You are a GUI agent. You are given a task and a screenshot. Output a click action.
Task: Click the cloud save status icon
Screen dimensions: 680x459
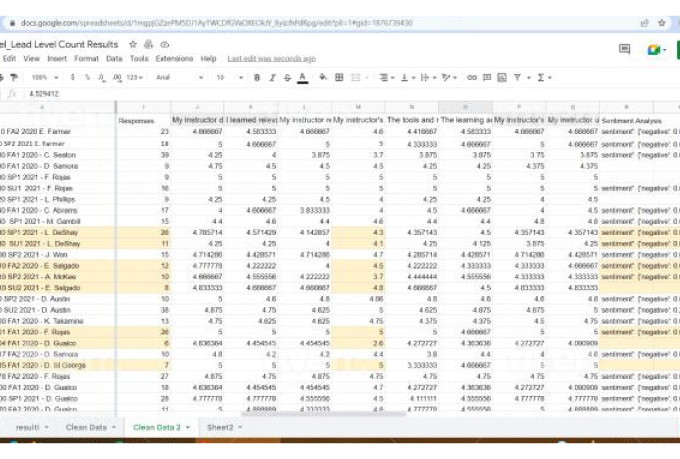click(164, 44)
